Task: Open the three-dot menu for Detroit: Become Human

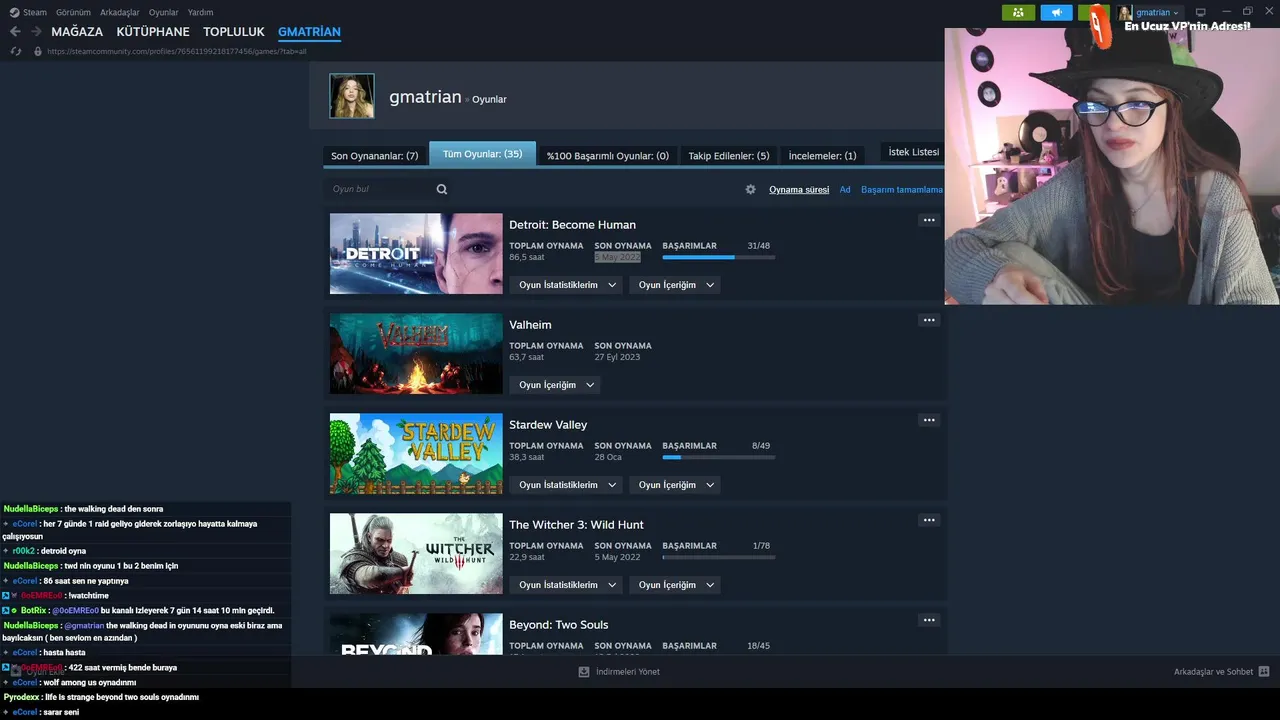Action: click(929, 220)
